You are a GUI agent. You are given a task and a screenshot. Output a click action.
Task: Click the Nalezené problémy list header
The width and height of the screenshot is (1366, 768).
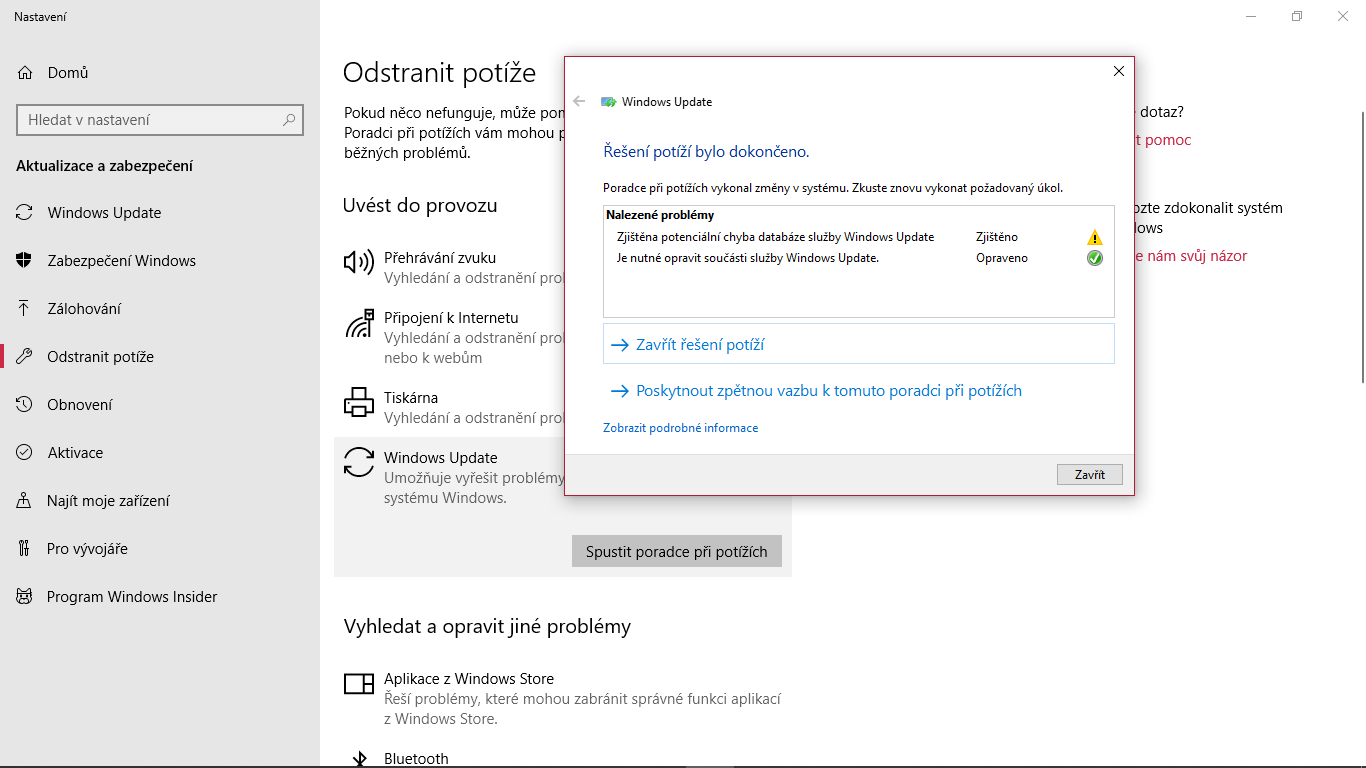[660, 215]
